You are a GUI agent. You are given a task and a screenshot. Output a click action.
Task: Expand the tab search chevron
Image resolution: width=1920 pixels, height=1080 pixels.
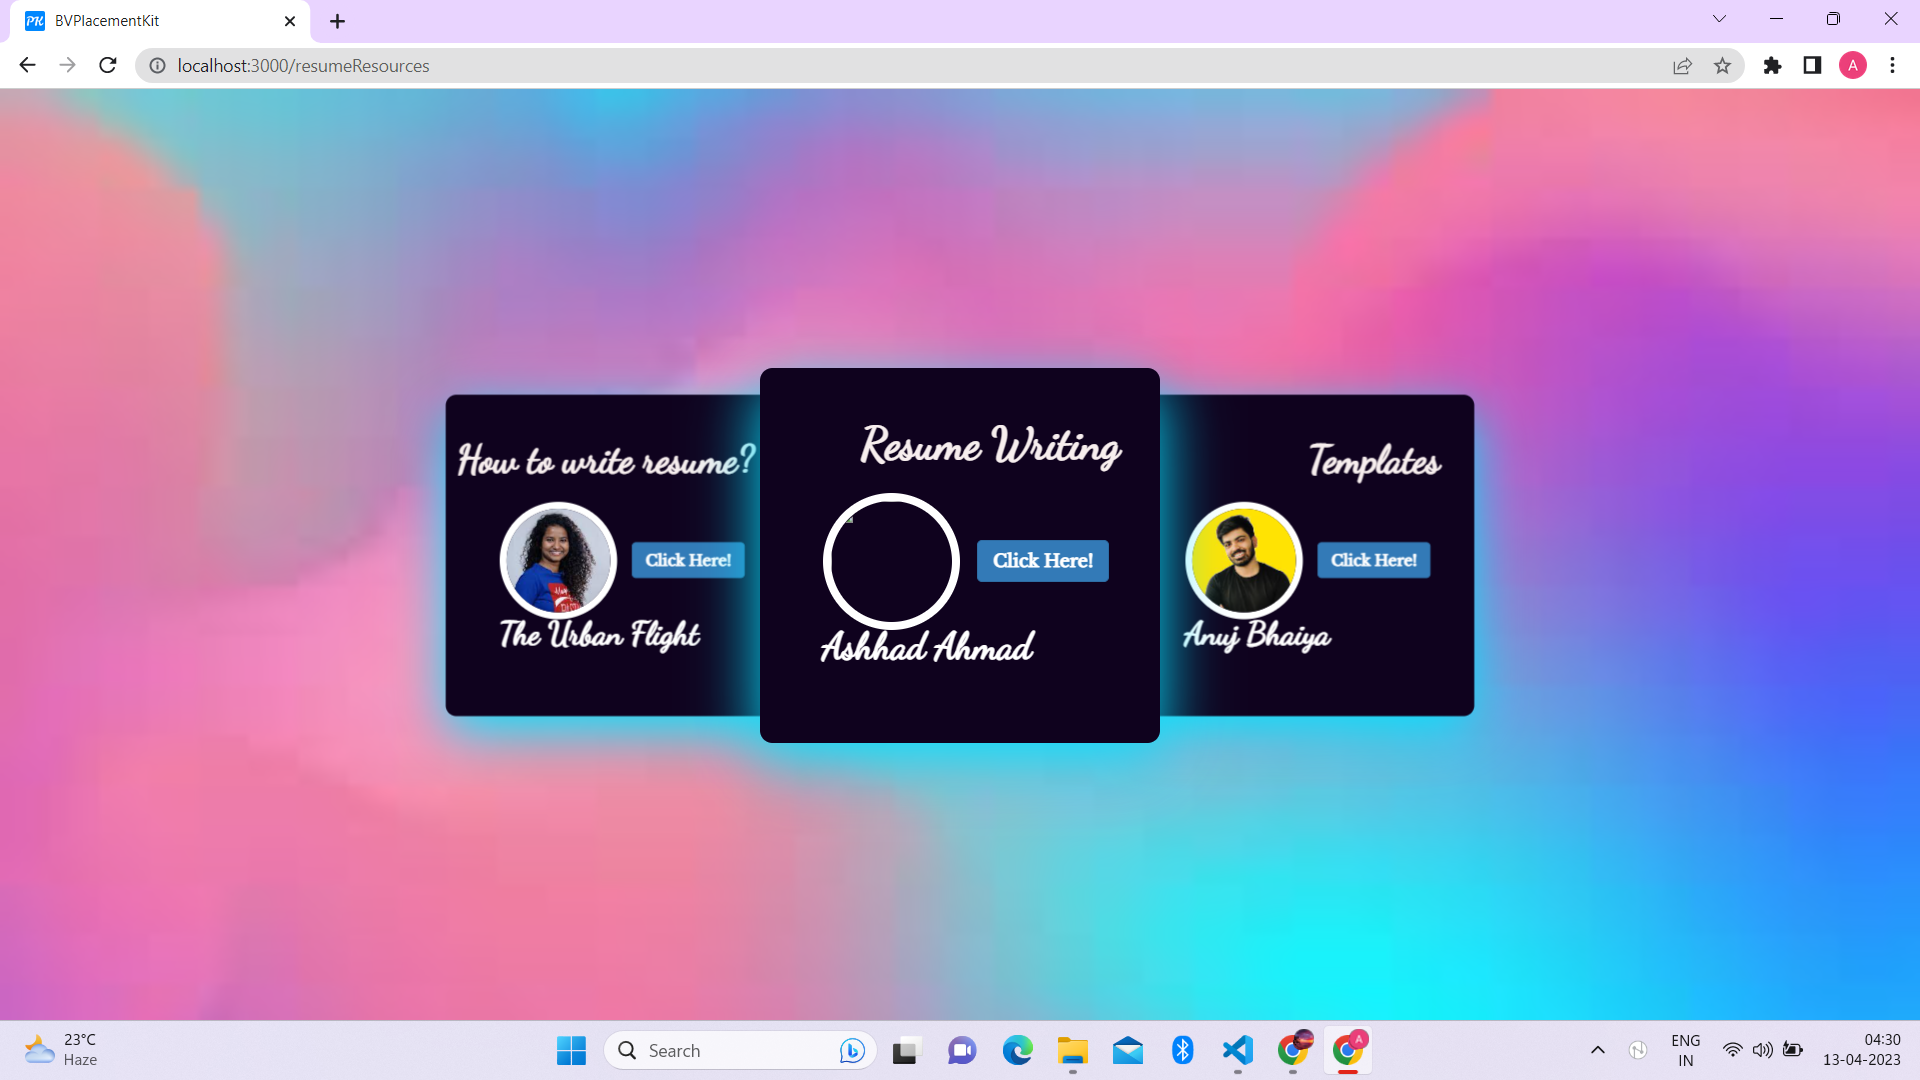(x=1719, y=19)
